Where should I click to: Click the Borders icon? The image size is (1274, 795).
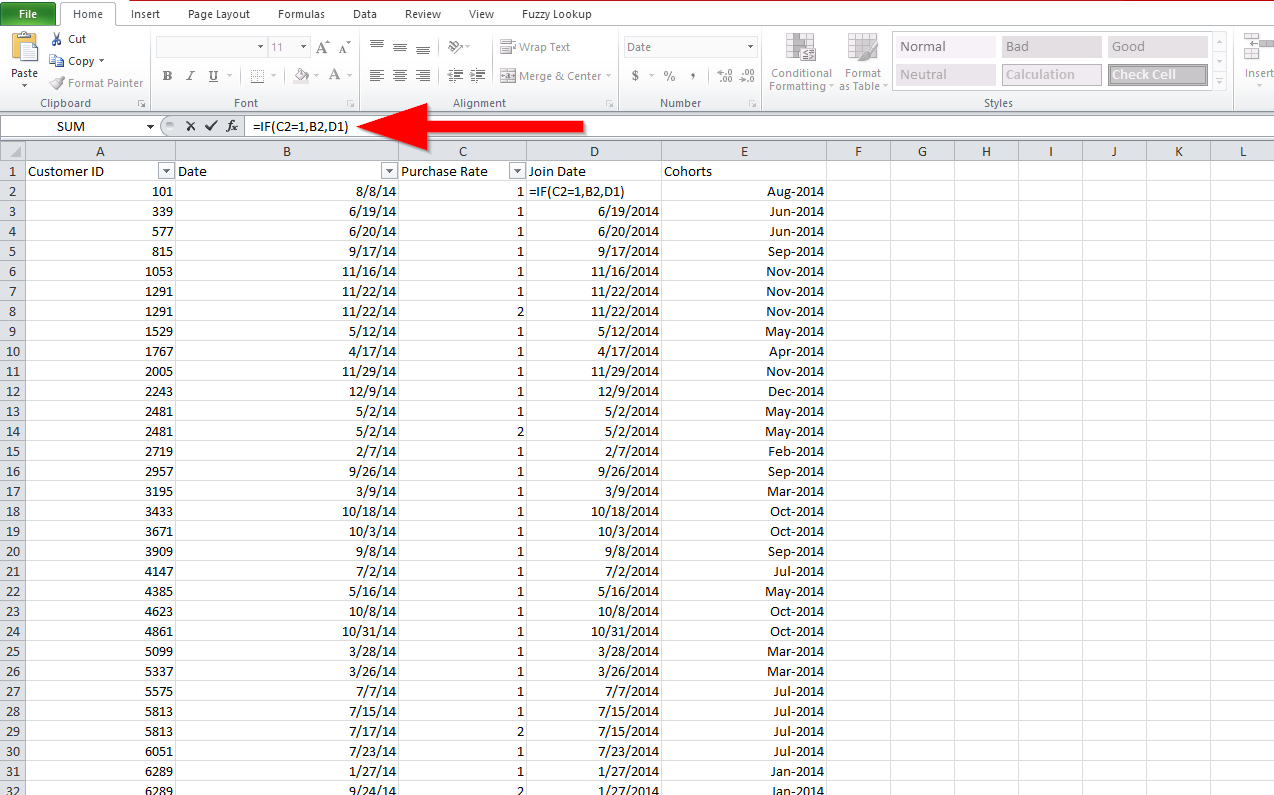(x=257, y=76)
